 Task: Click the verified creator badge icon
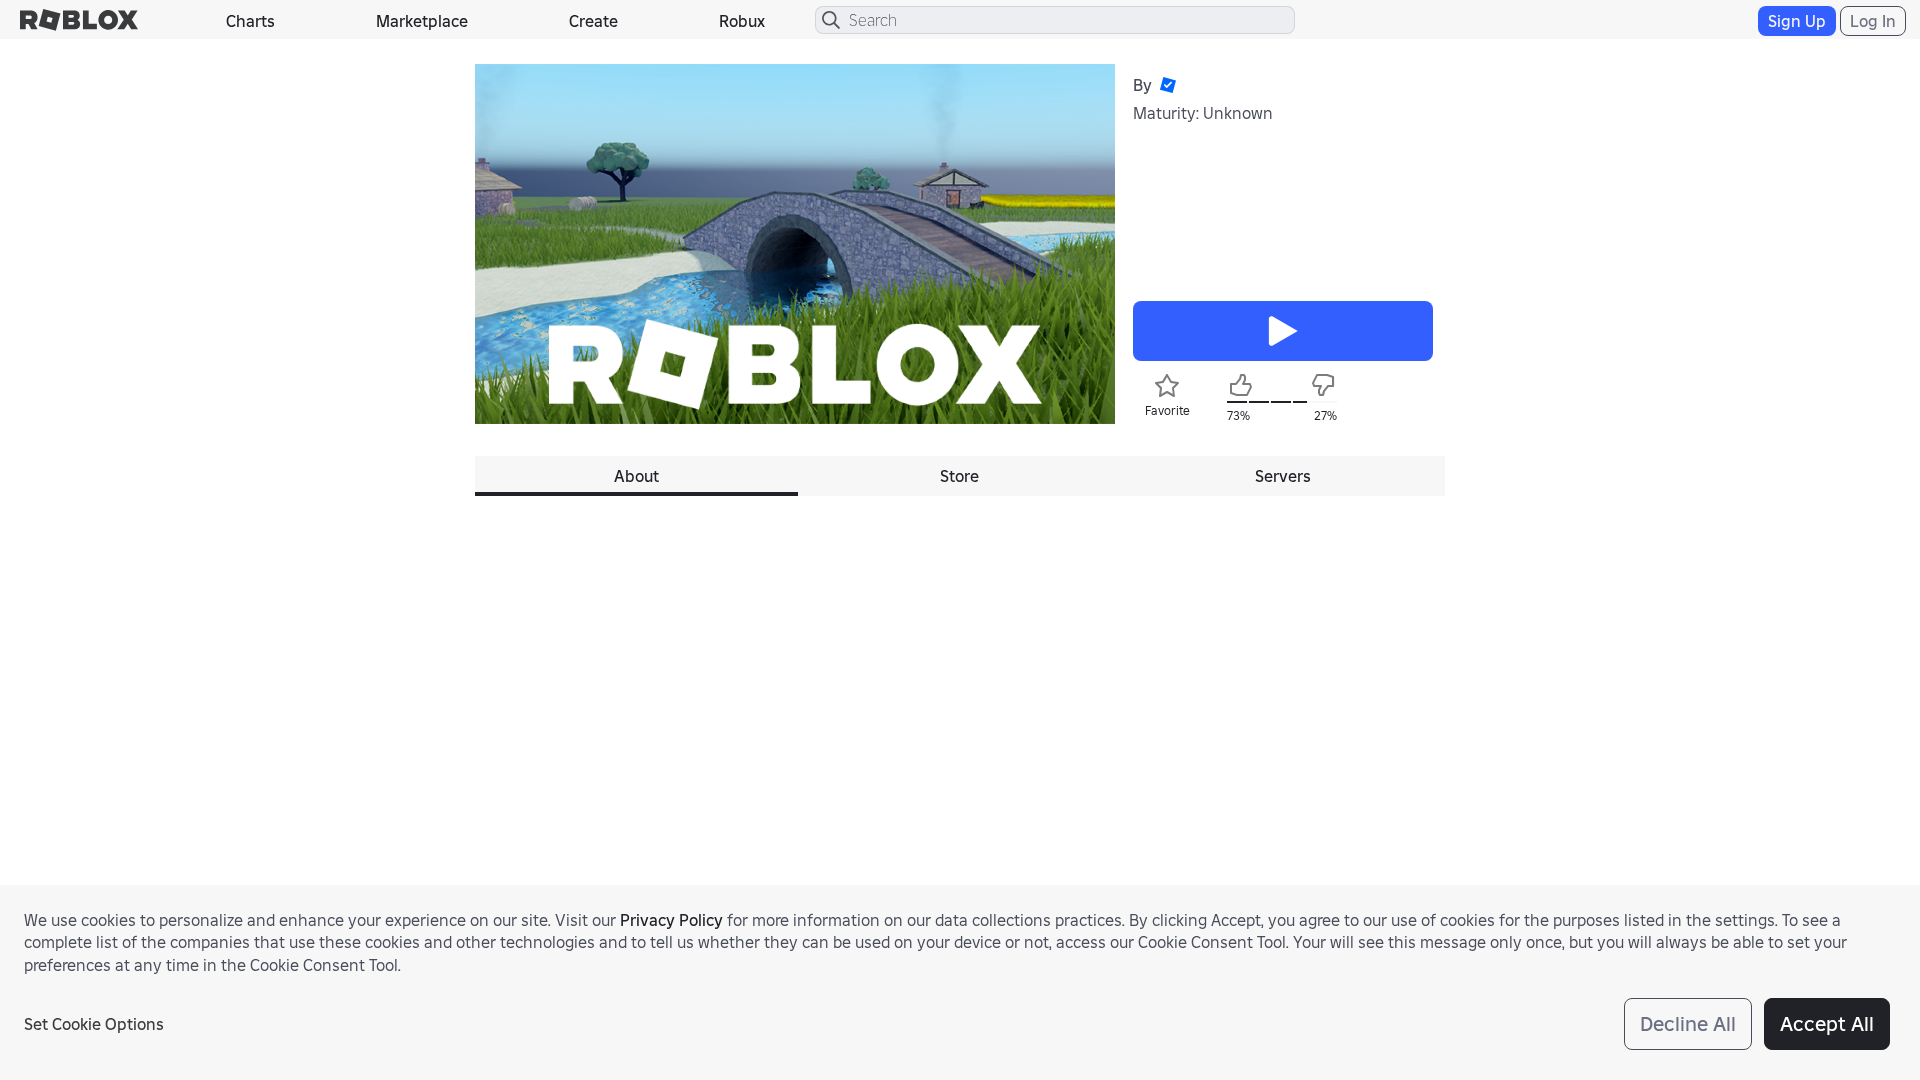tap(1168, 85)
